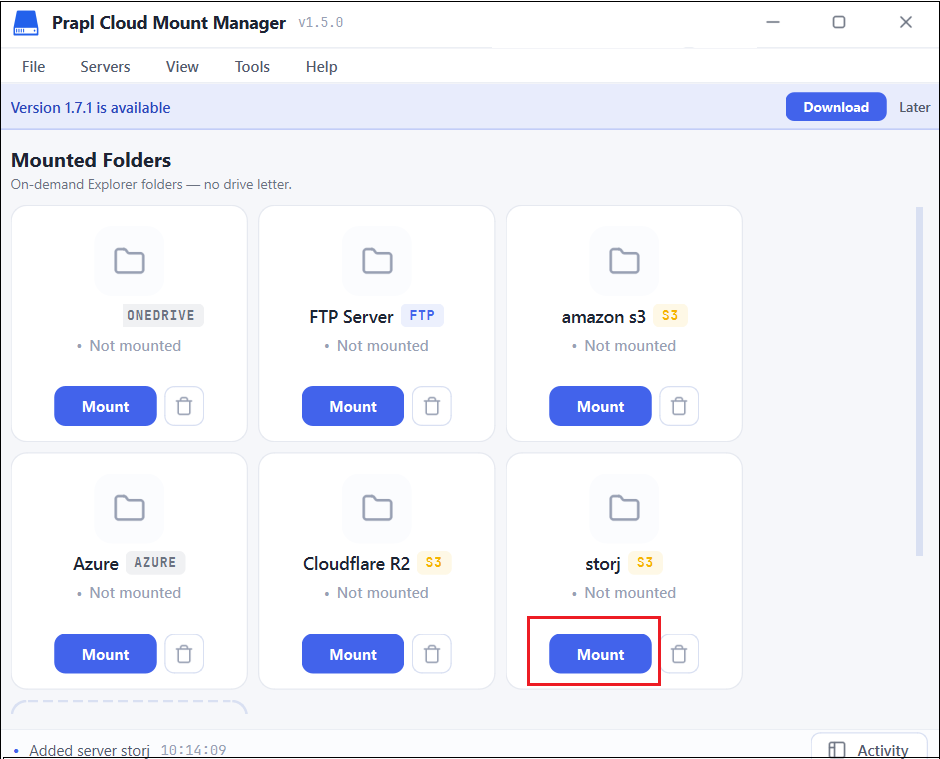Click the 'Cloudflare R2' card name
Screen dimensions: 940x759
coord(356,564)
